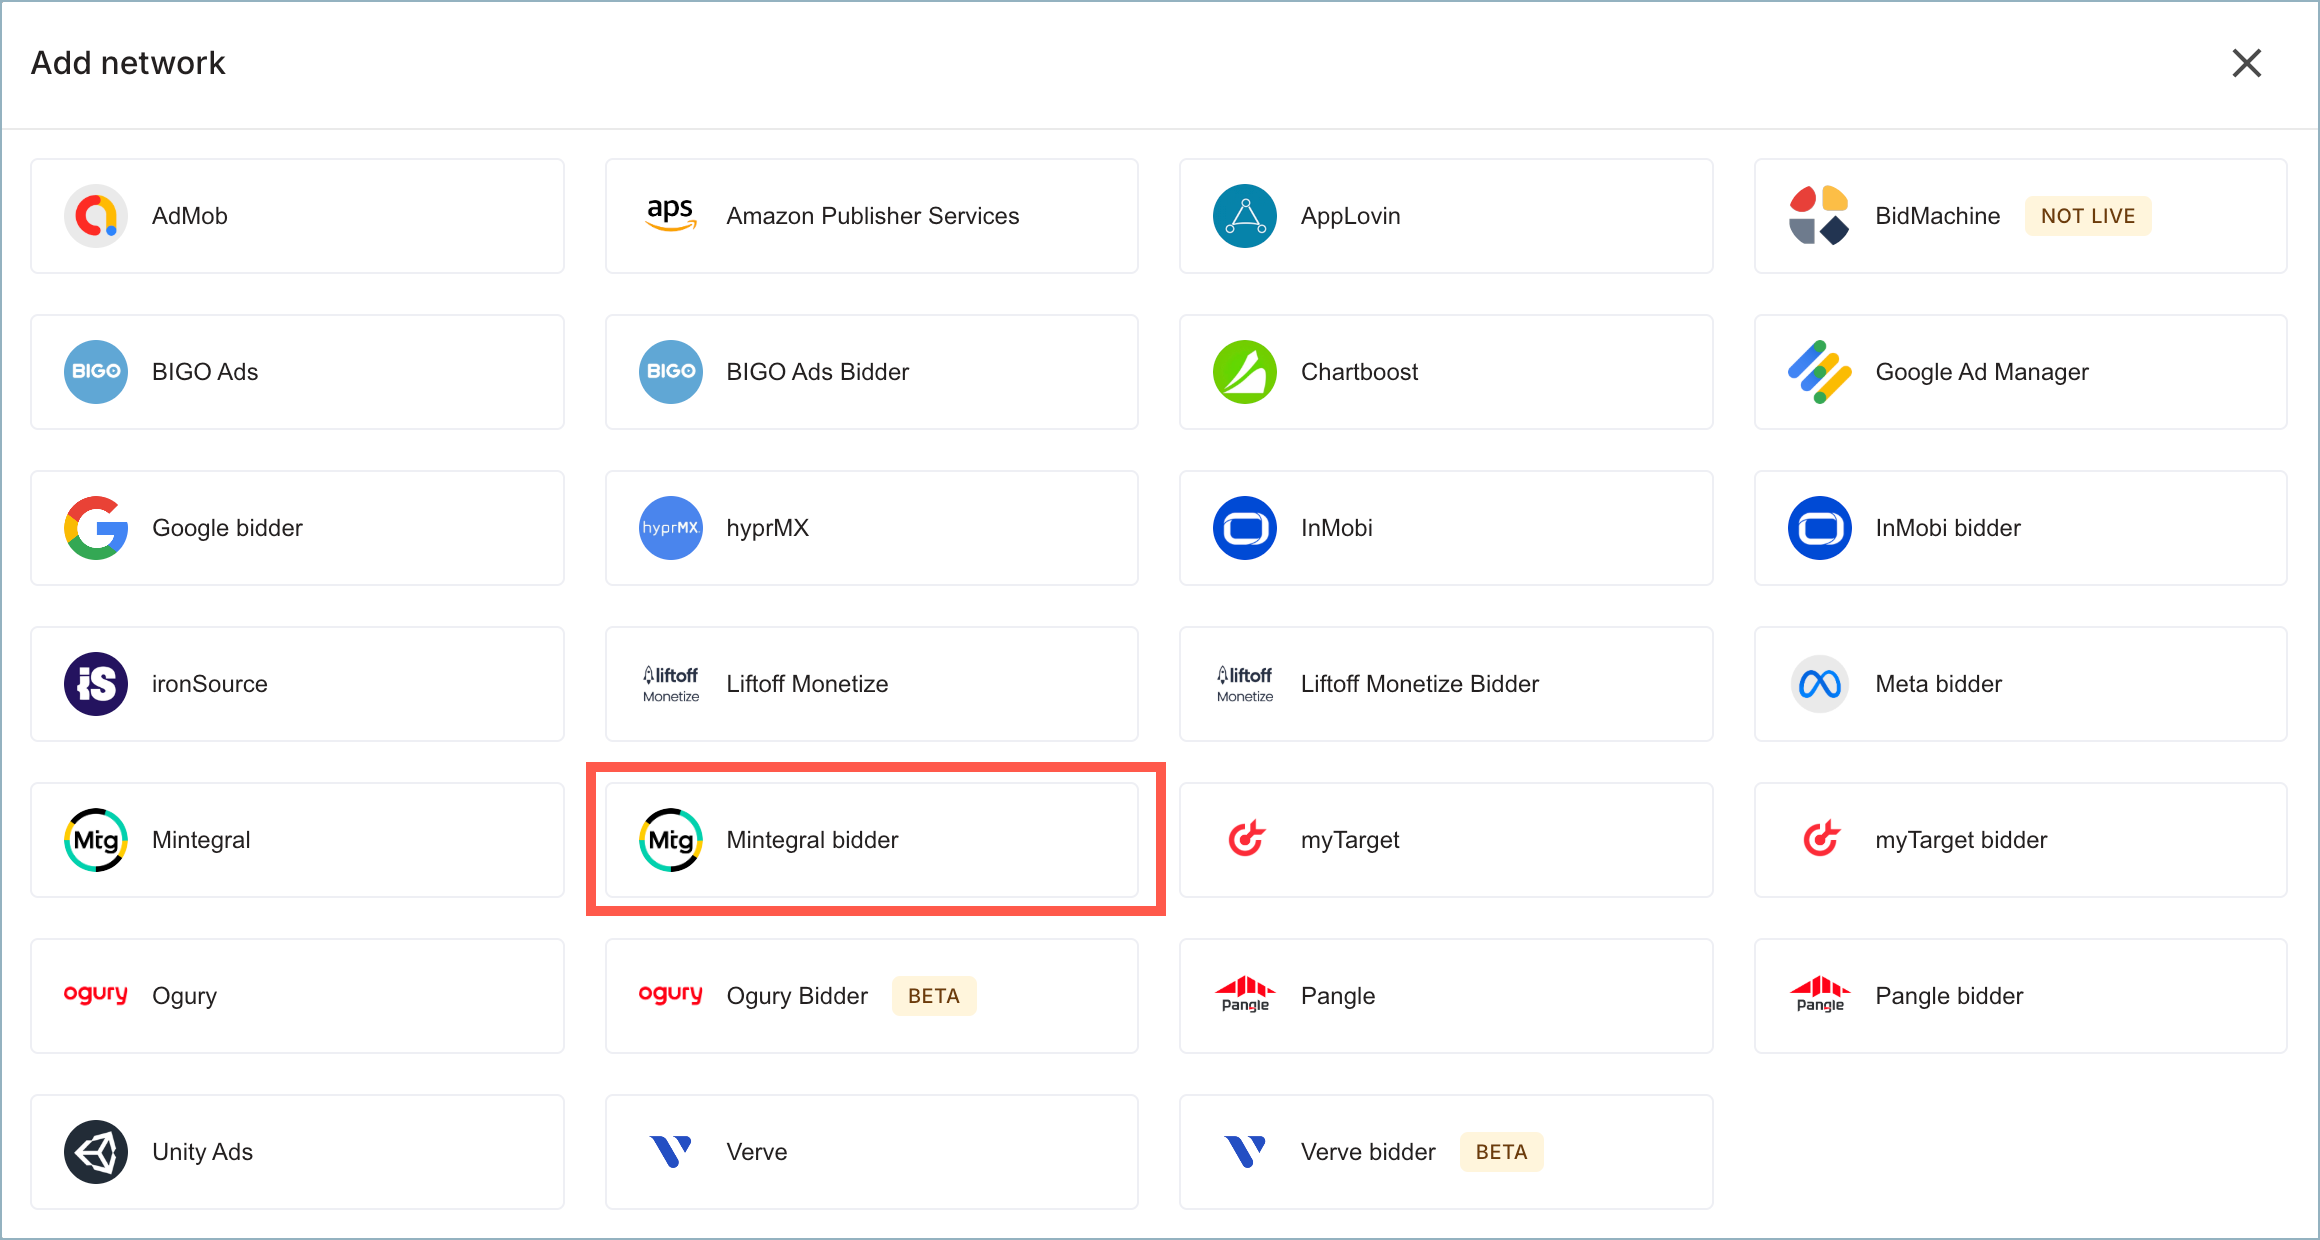The width and height of the screenshot is (2320, 1240).
Task: Select Google bidder label
Action: [x=227, y=528]
